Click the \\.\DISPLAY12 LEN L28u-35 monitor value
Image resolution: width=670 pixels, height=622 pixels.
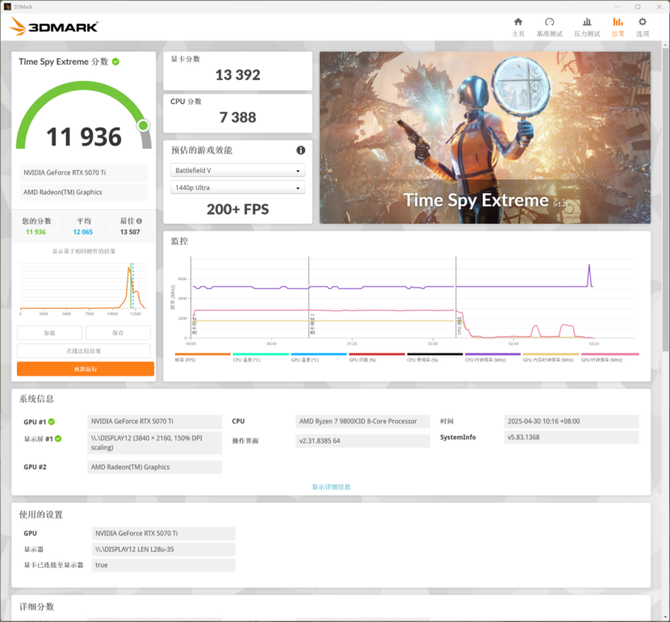[x=163, y=549]
